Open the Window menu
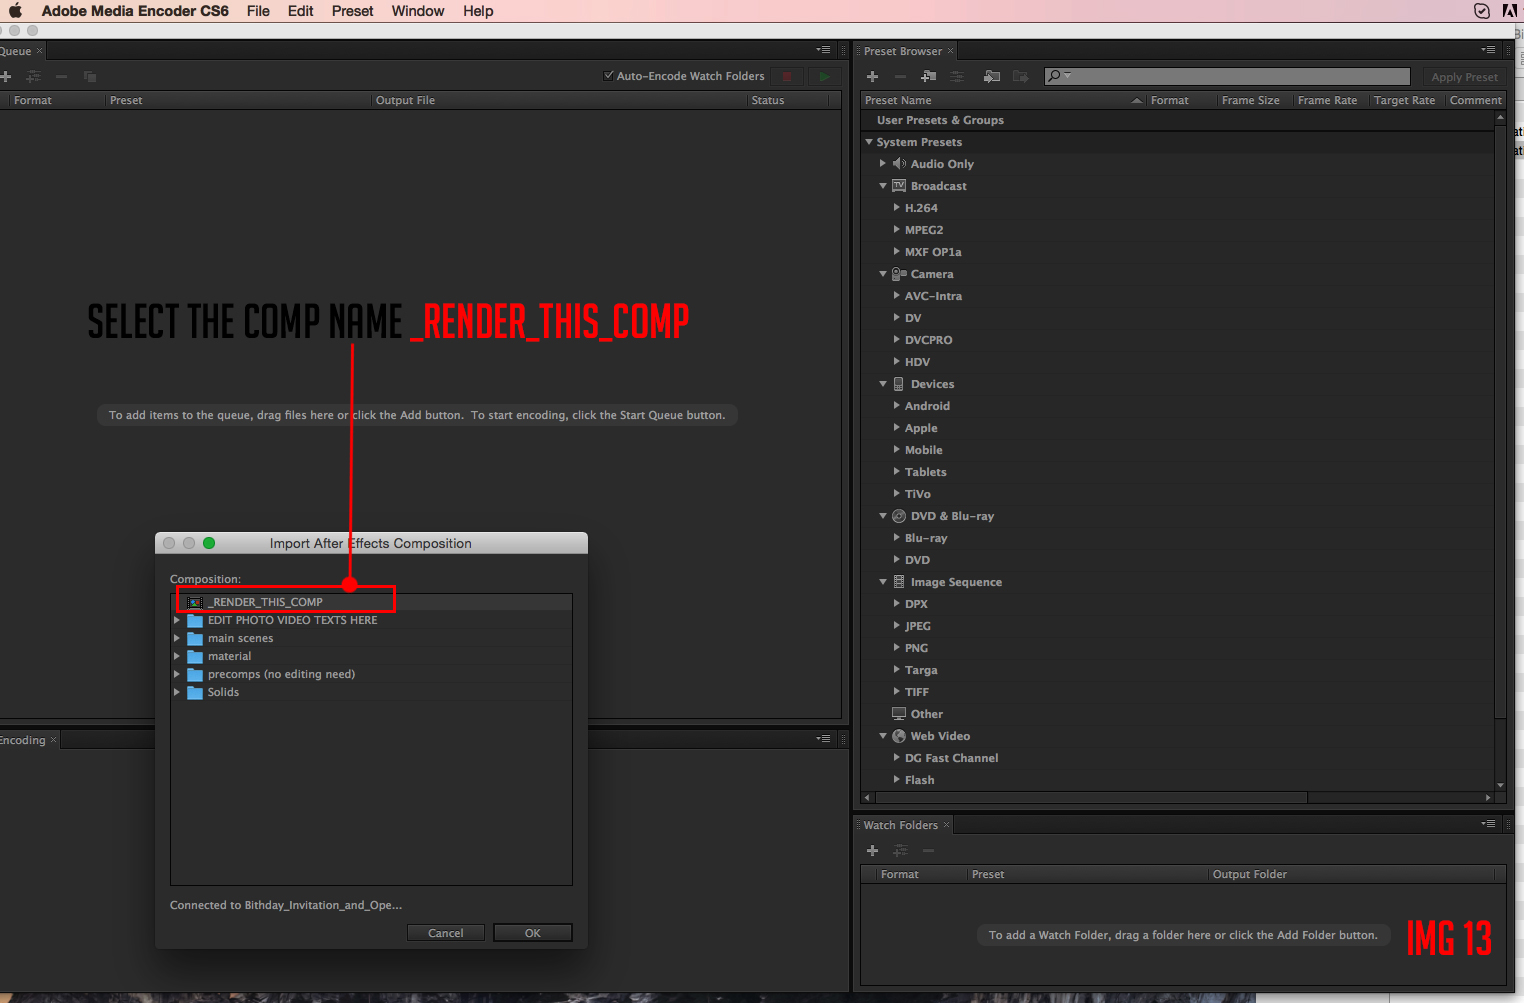Image resolution: width=1524 pixels, height=1003 pixels. (418, 11)
